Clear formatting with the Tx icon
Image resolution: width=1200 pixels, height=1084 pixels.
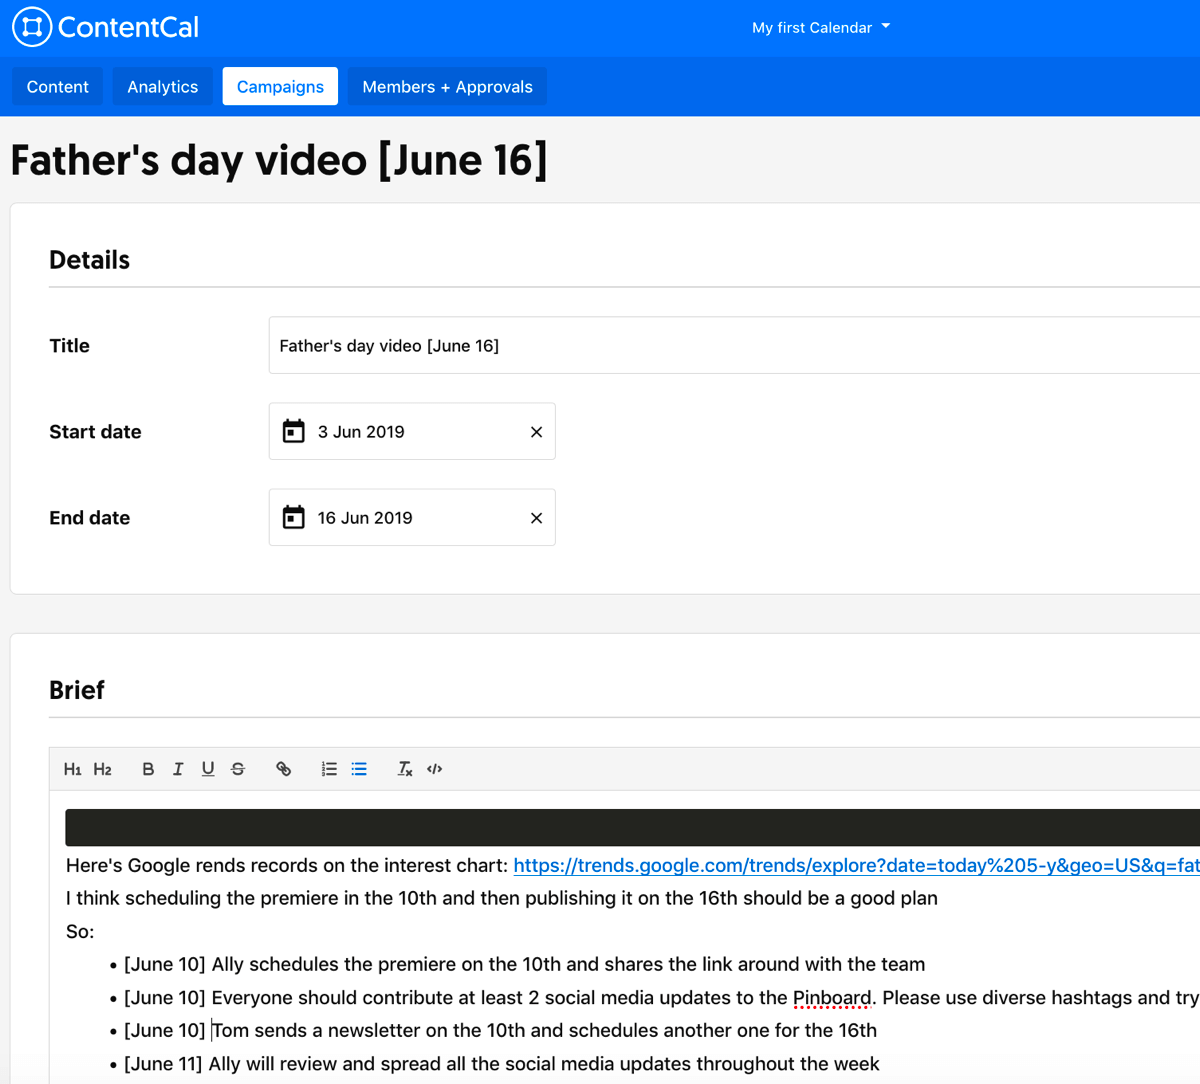[x=404, y=768]
